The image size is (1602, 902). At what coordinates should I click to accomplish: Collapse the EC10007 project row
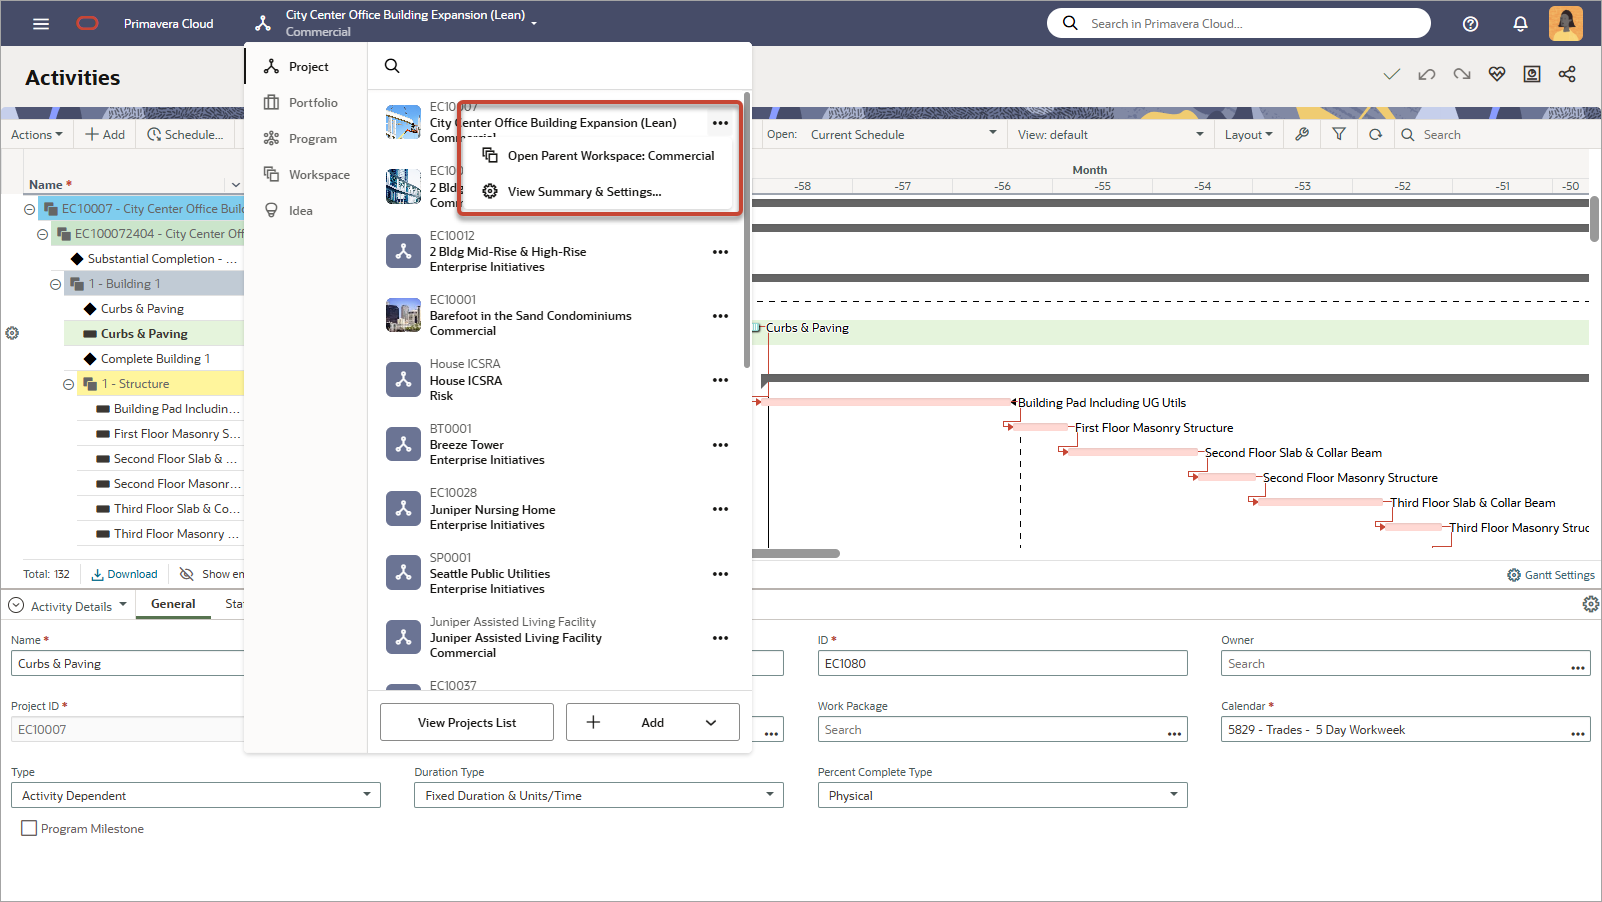tap(29, 209)
